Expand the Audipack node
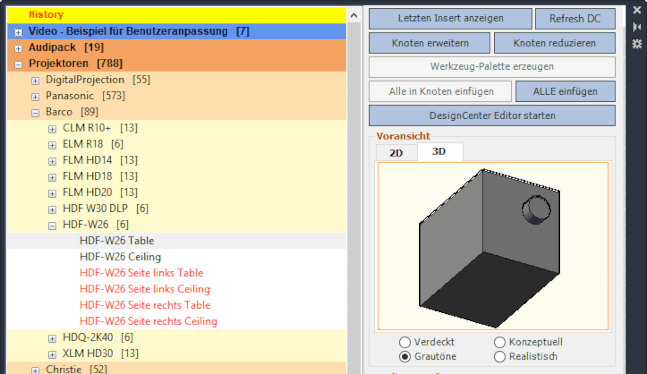The height and width of the screenshot is (374, 647). [18, 48]
